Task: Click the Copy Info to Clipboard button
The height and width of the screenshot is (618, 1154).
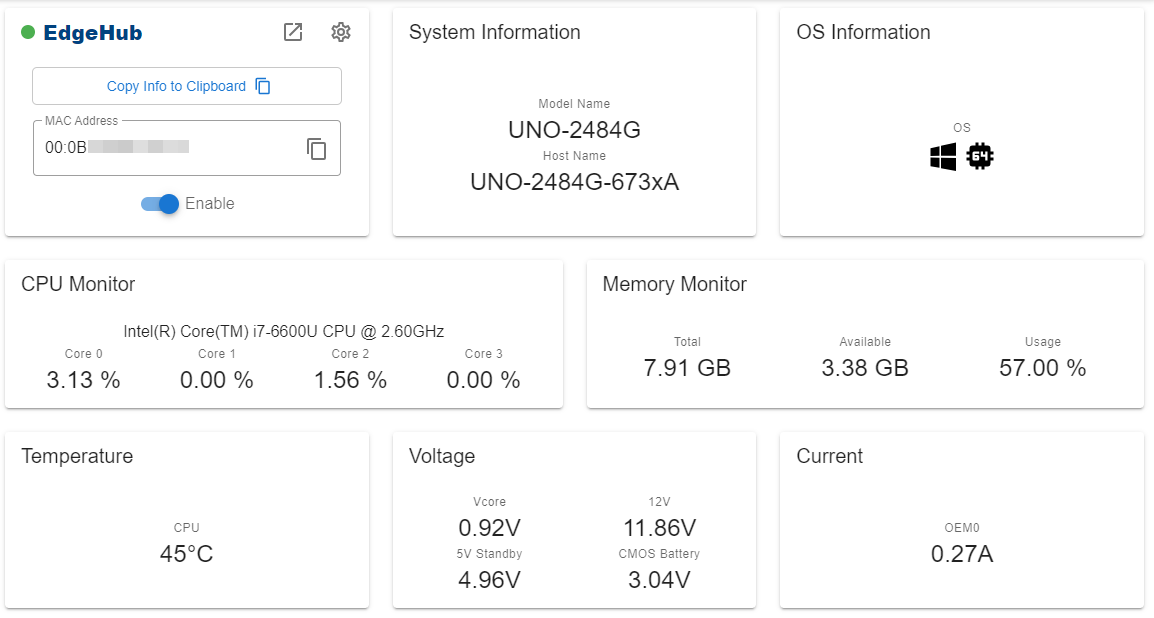Action: pyautogui.click(x=186, y=86)
